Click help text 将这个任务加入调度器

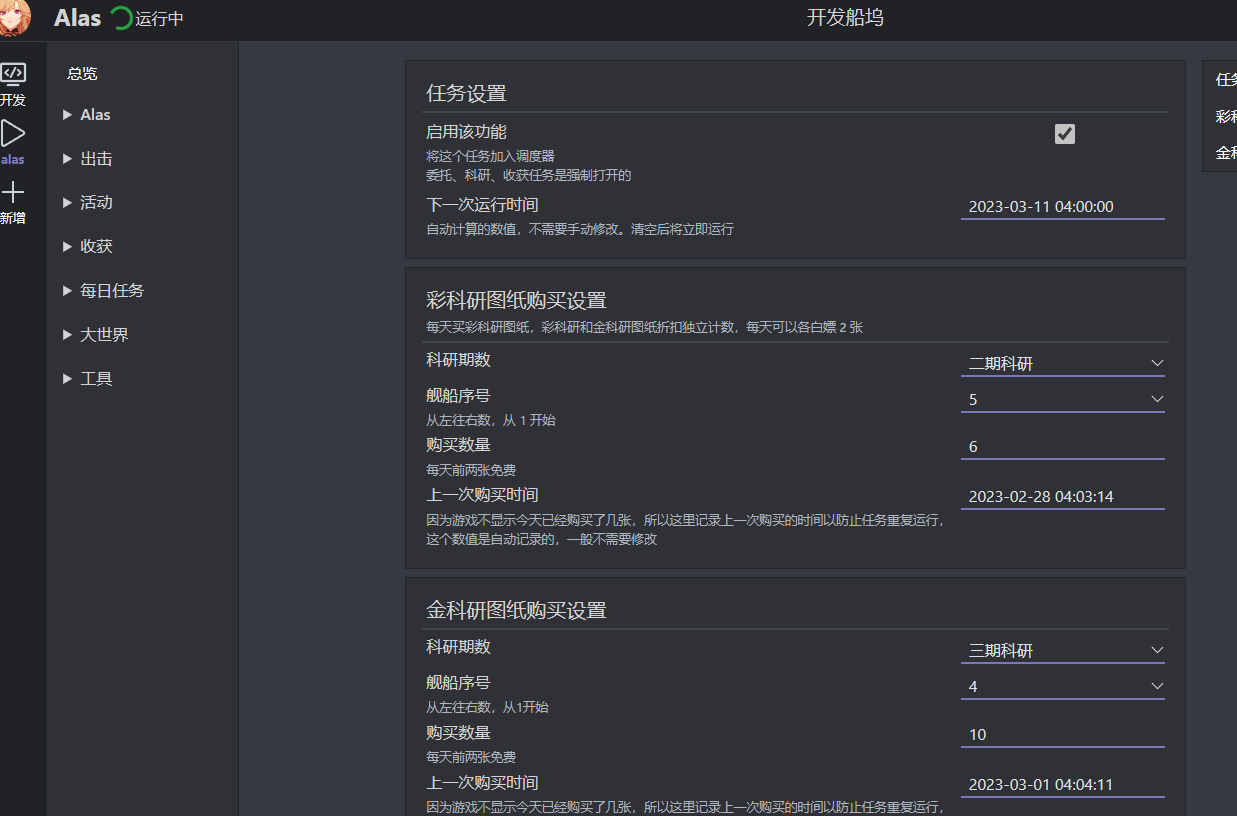[x=490, y=156]
